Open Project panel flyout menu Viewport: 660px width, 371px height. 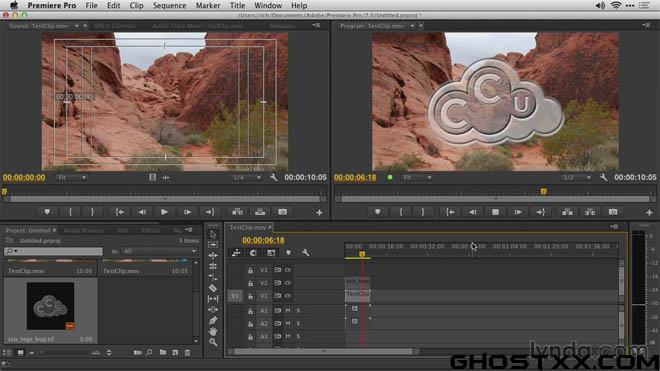click(x=189, y=230)
